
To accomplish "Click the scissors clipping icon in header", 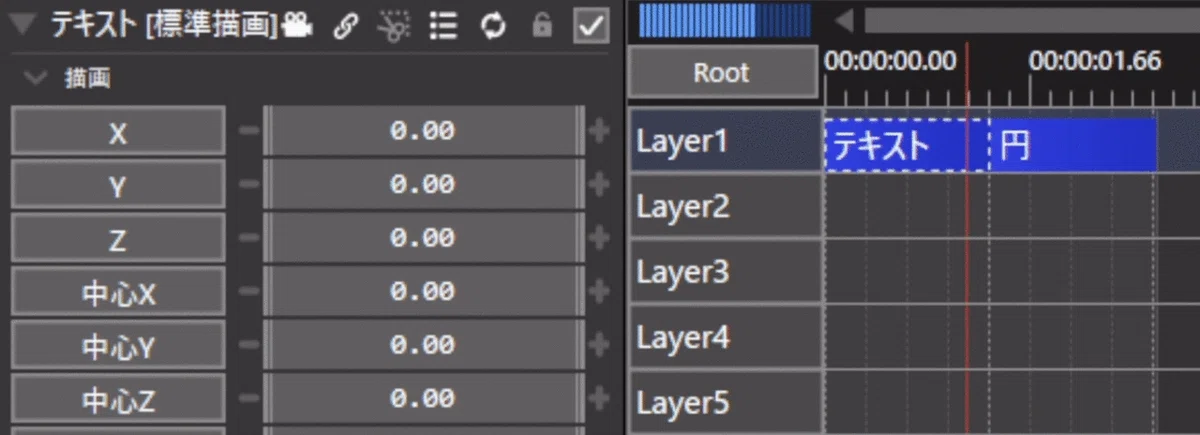I will pyautogui.click(x=393, y=27).
